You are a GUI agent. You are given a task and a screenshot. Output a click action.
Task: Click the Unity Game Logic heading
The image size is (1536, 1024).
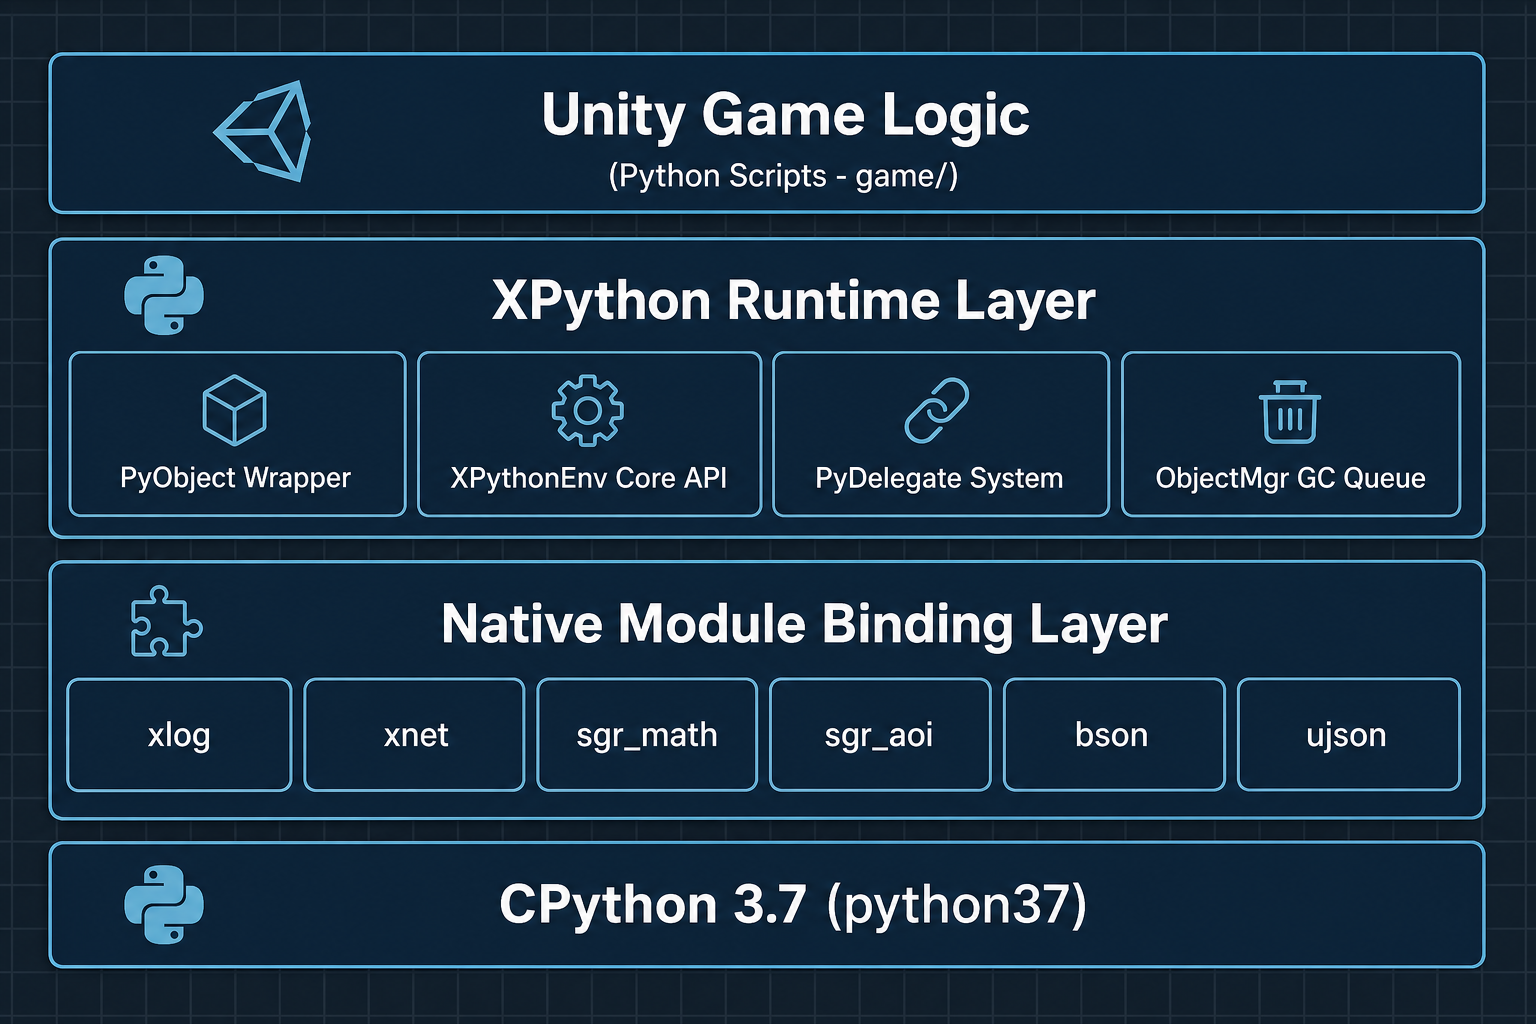pyautogui.click(x=785, y=116)
